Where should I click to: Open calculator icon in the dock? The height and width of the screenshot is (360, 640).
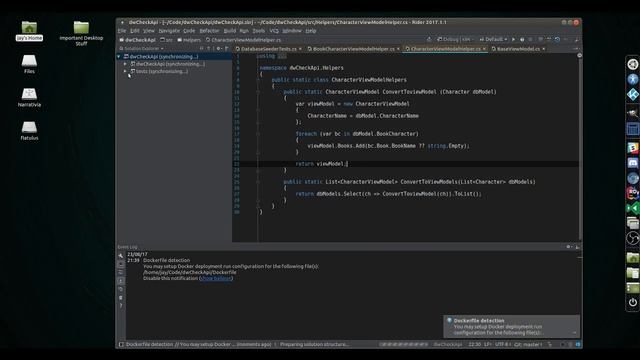[x=633, y=129]
